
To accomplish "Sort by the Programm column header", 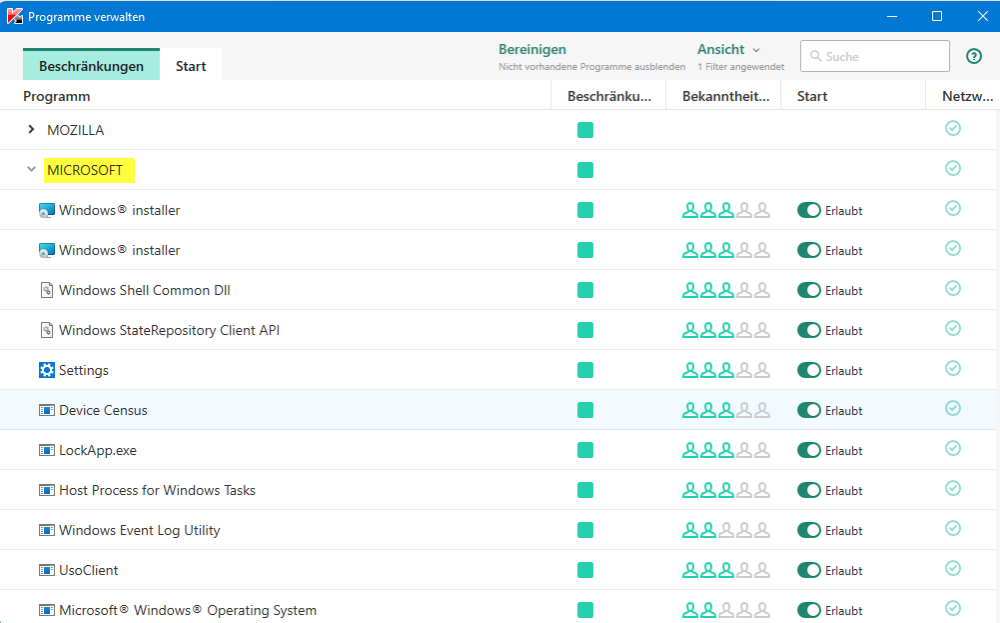I will tap(57, 97).
